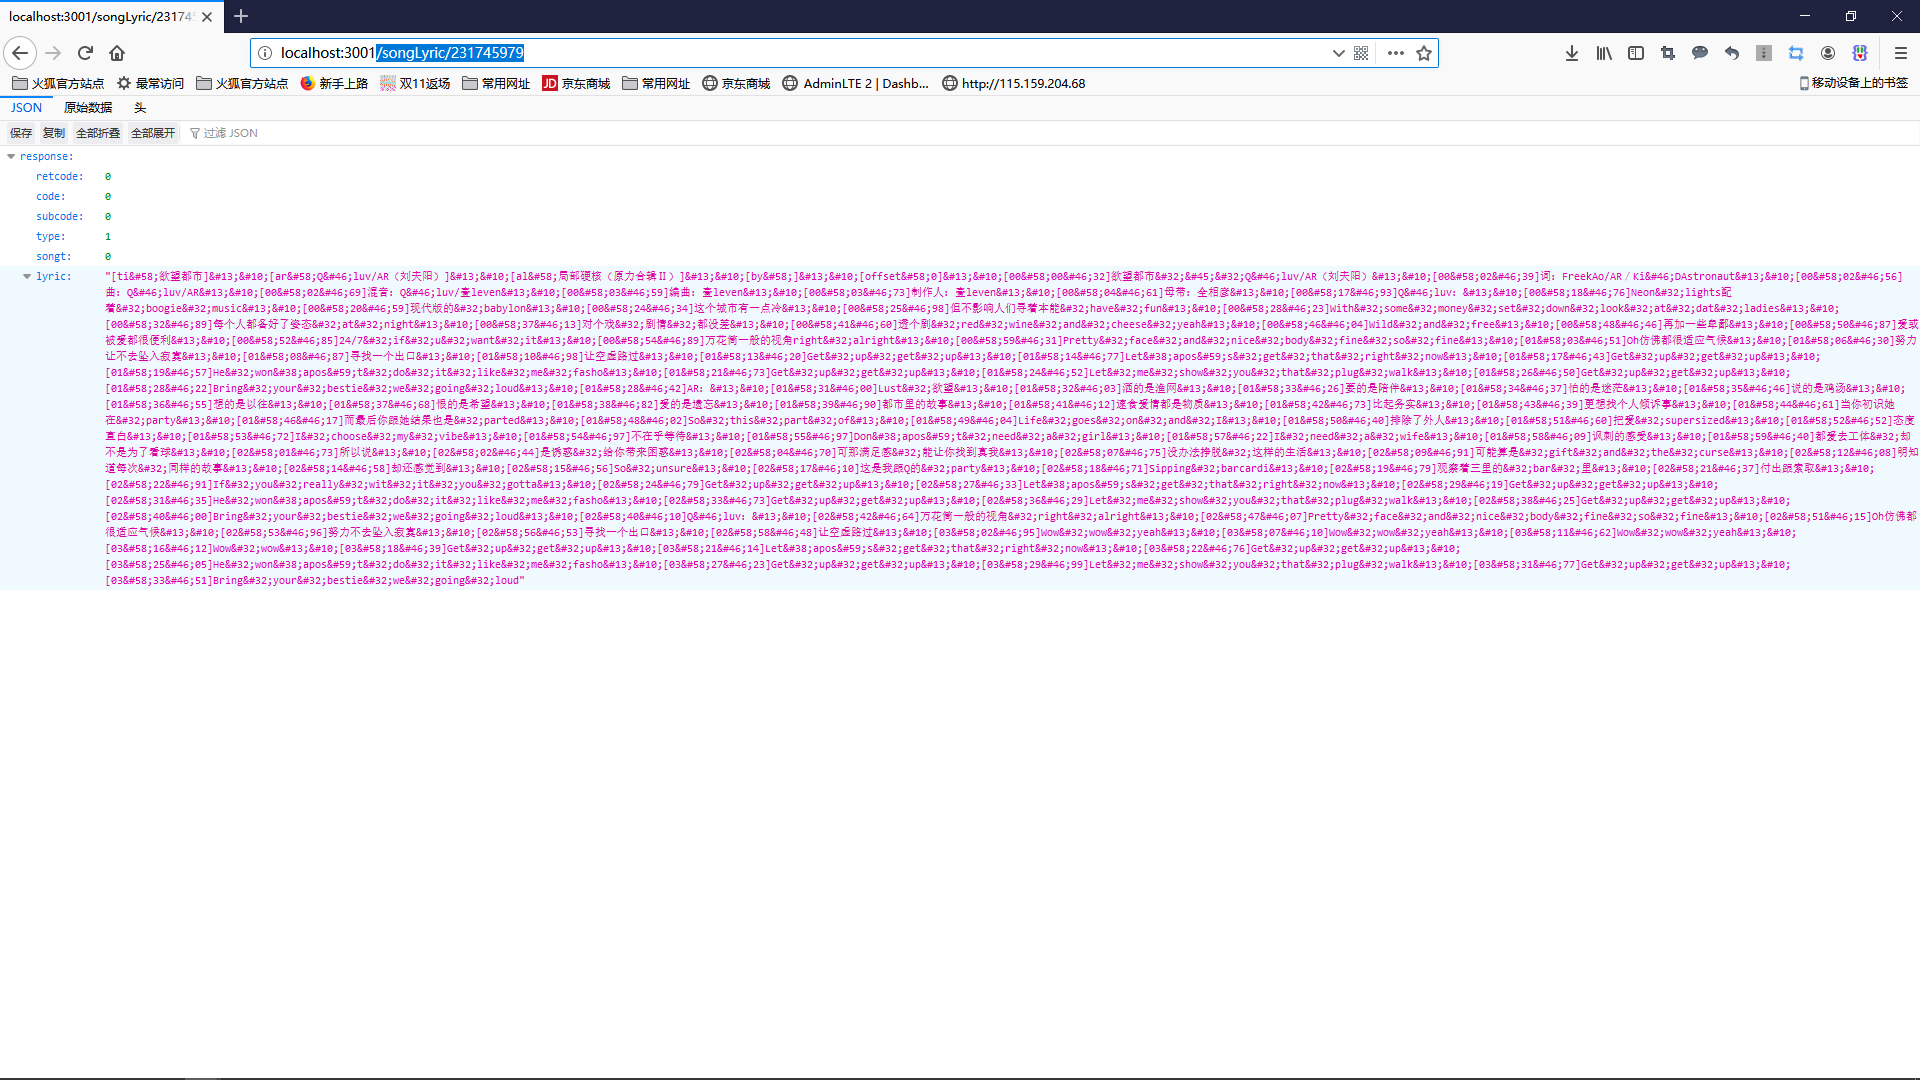Open address bar history dropdown arrow

point(1338,53)
